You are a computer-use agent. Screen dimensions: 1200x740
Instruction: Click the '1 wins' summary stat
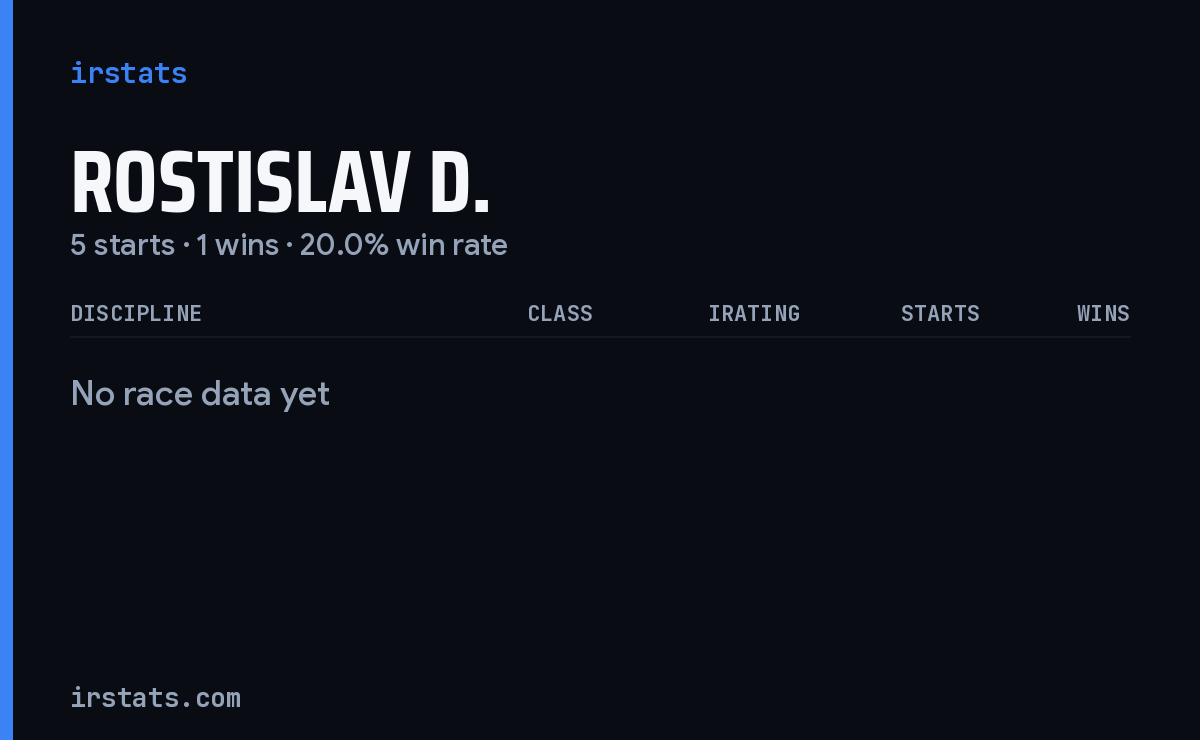pyautogui.click(x=237, y=245)
